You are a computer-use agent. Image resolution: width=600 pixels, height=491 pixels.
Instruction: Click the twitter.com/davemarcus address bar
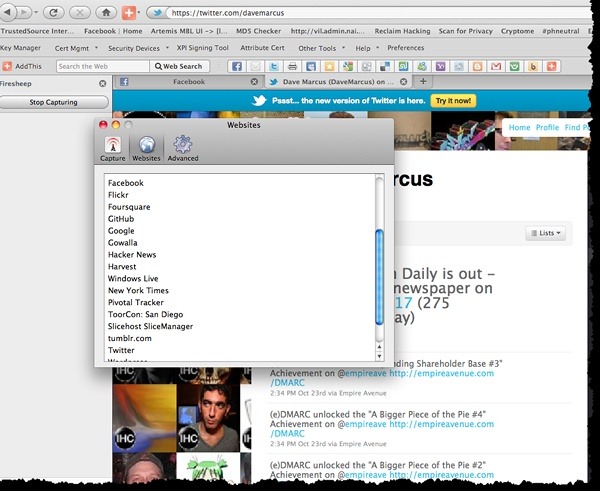click(x=379, y=13)
